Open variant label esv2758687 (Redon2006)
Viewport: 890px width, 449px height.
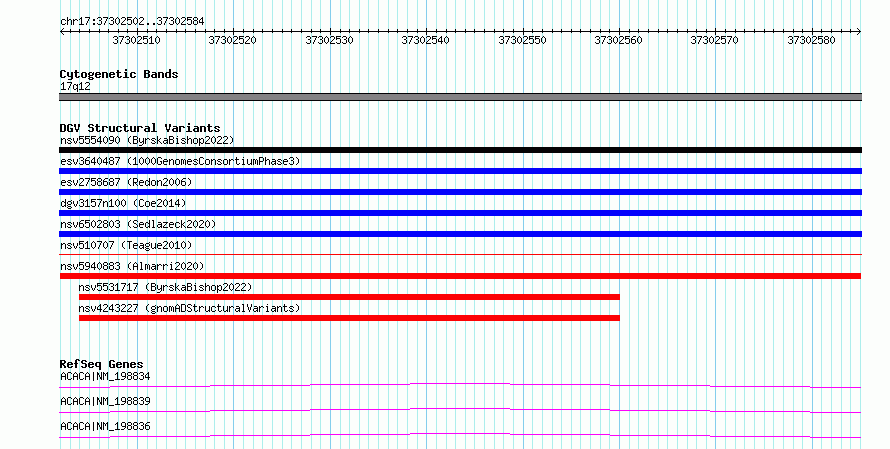click(126, 182)
